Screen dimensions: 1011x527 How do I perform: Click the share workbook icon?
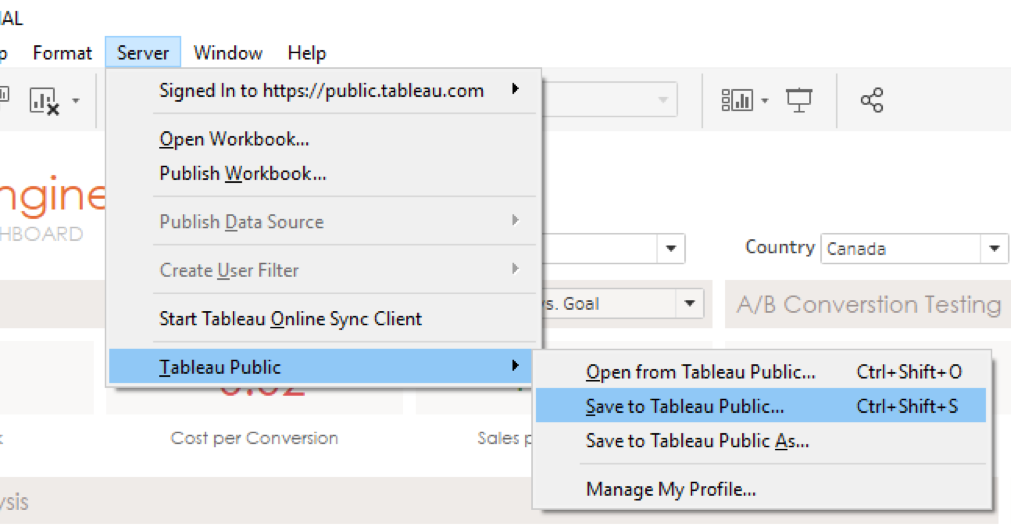871,100
